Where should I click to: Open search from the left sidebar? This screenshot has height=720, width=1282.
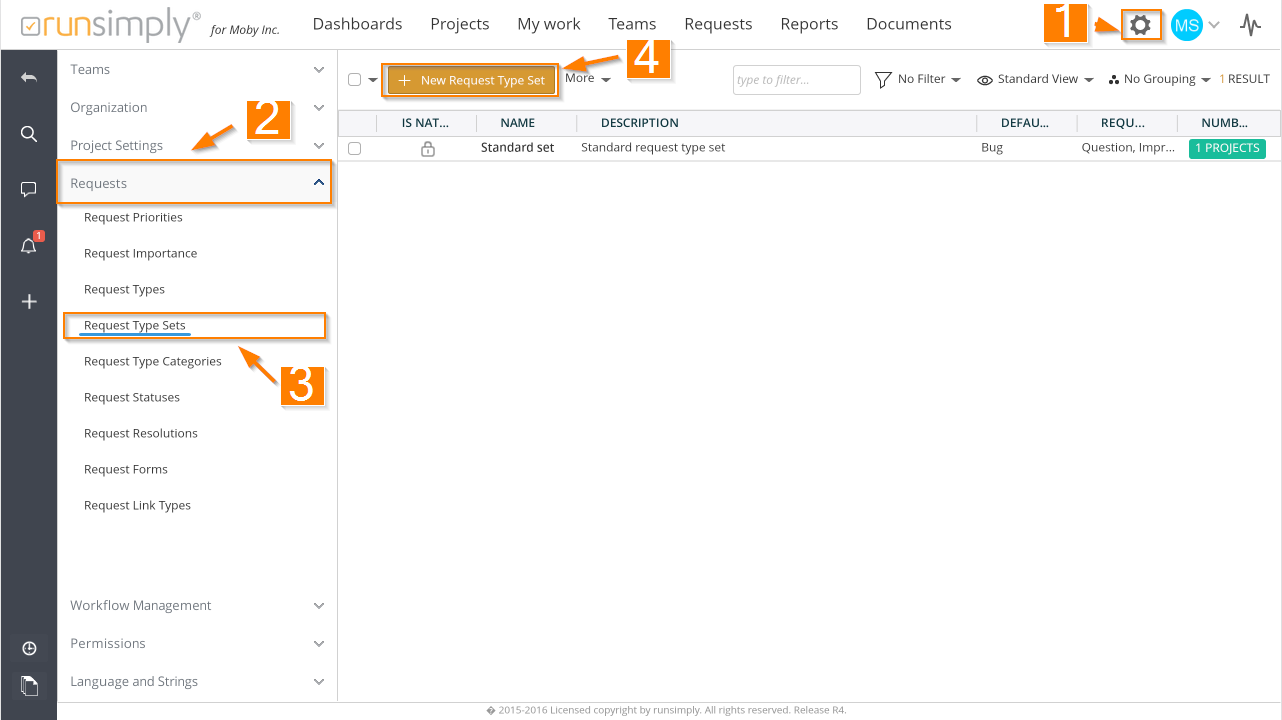[x=29, y=134]
